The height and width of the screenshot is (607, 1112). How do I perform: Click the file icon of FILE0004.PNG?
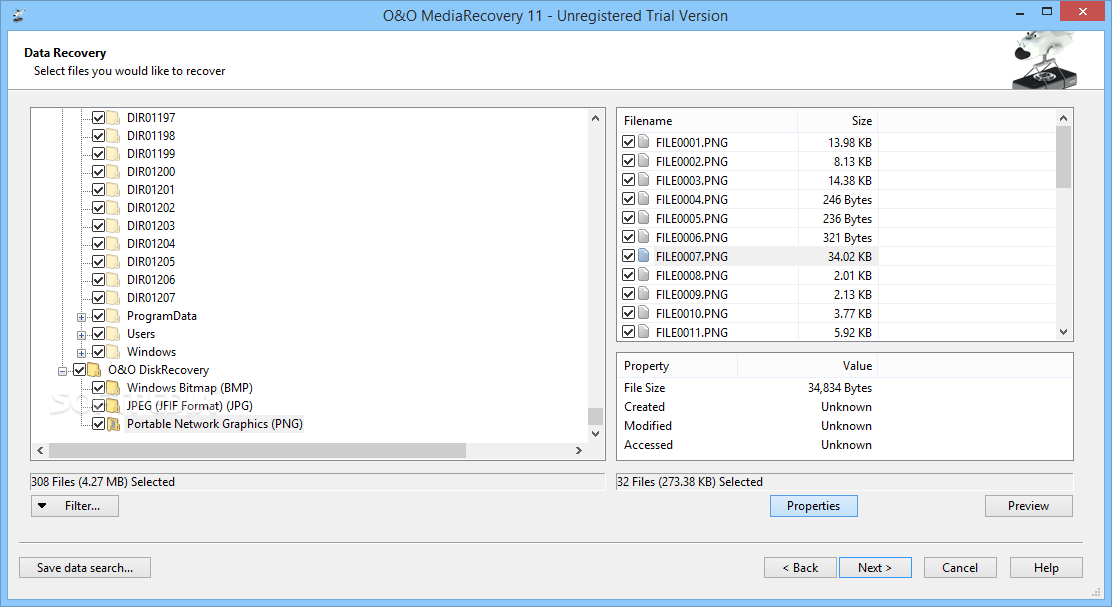pyautogui.click(x=644, y=199)
